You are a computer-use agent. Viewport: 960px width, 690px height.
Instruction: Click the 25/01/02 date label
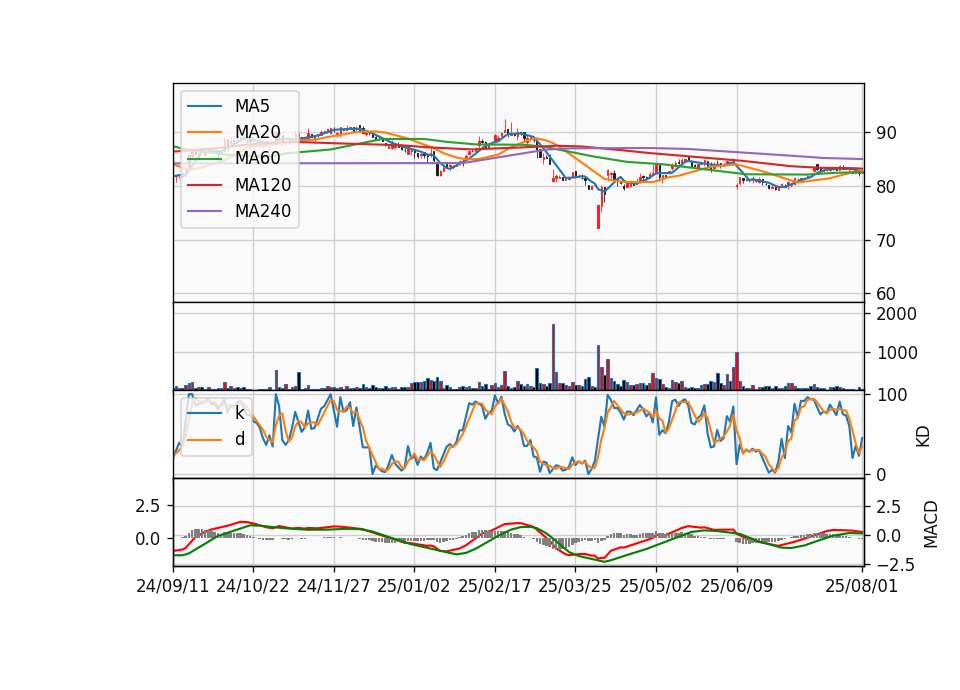tap(414, 586)
